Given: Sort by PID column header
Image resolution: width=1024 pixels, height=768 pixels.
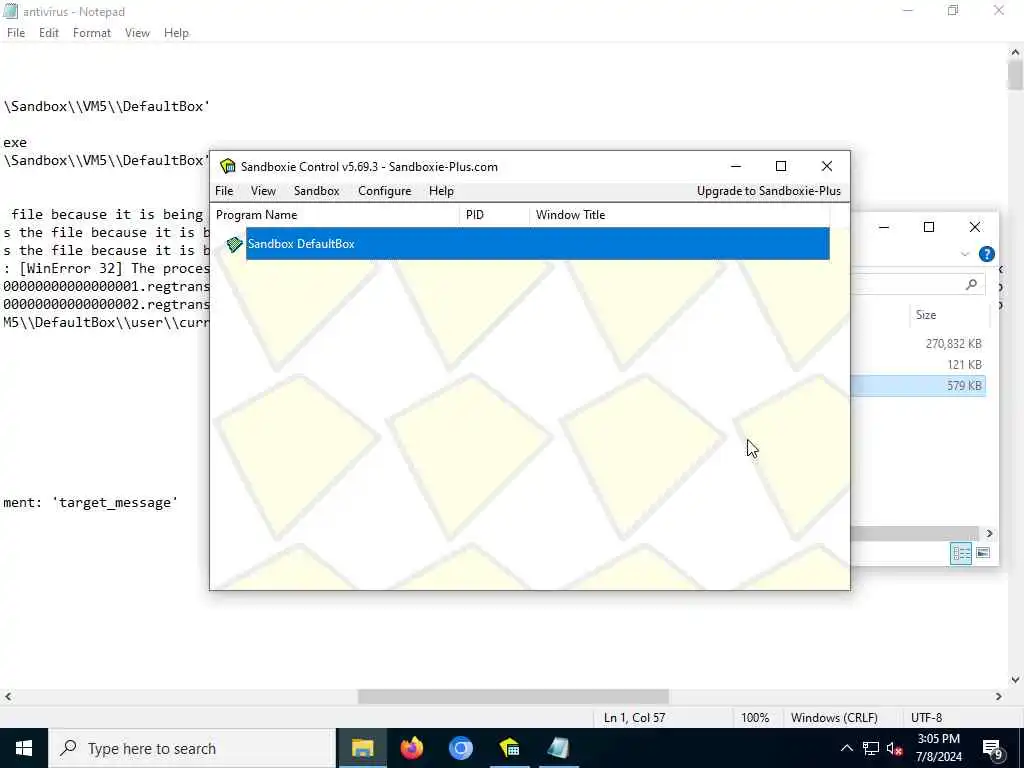Looking at the screenshot, I should (494, 215).
